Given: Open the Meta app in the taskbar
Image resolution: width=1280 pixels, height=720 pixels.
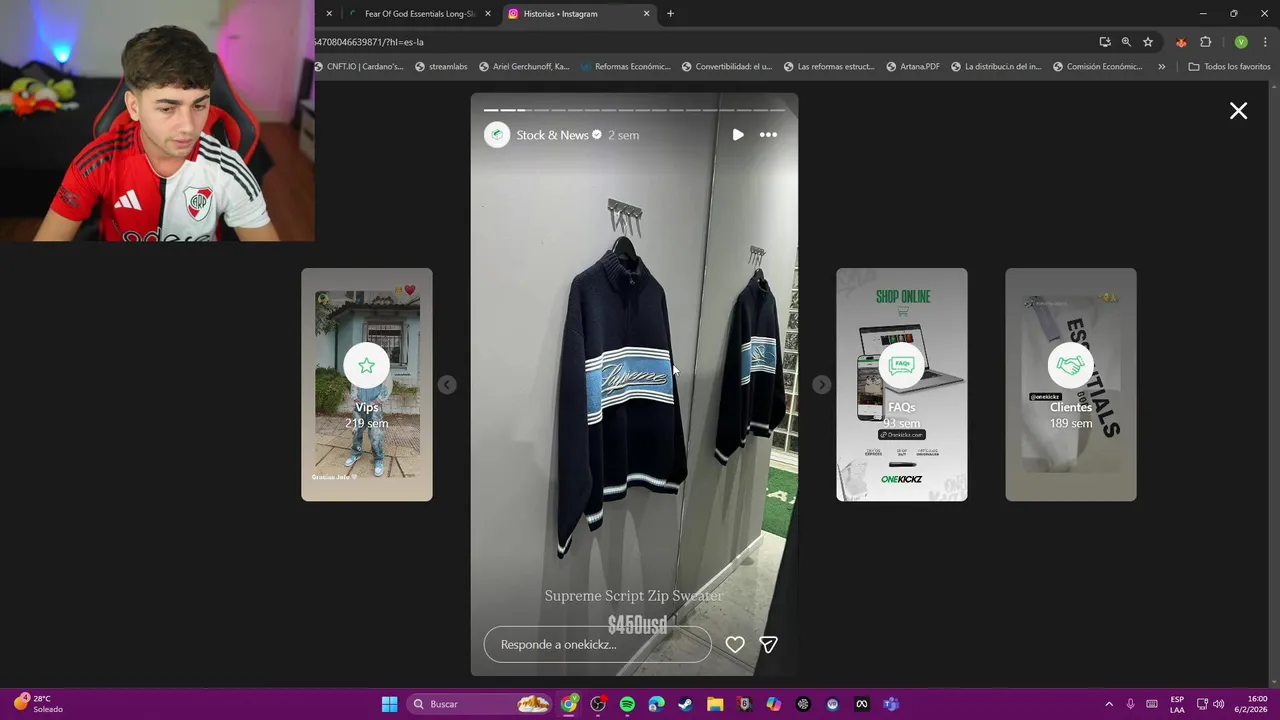Looking at the screenshot, I should [861, 704].
